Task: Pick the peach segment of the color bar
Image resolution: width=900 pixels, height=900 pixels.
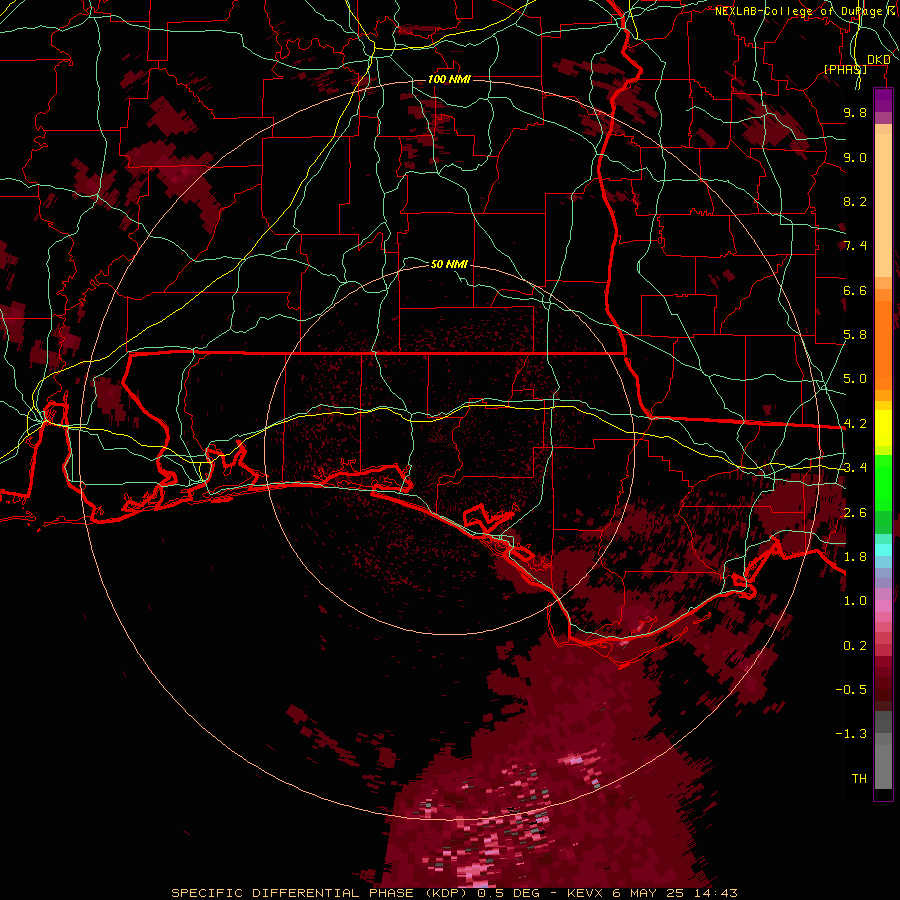Action: point(883,207)
